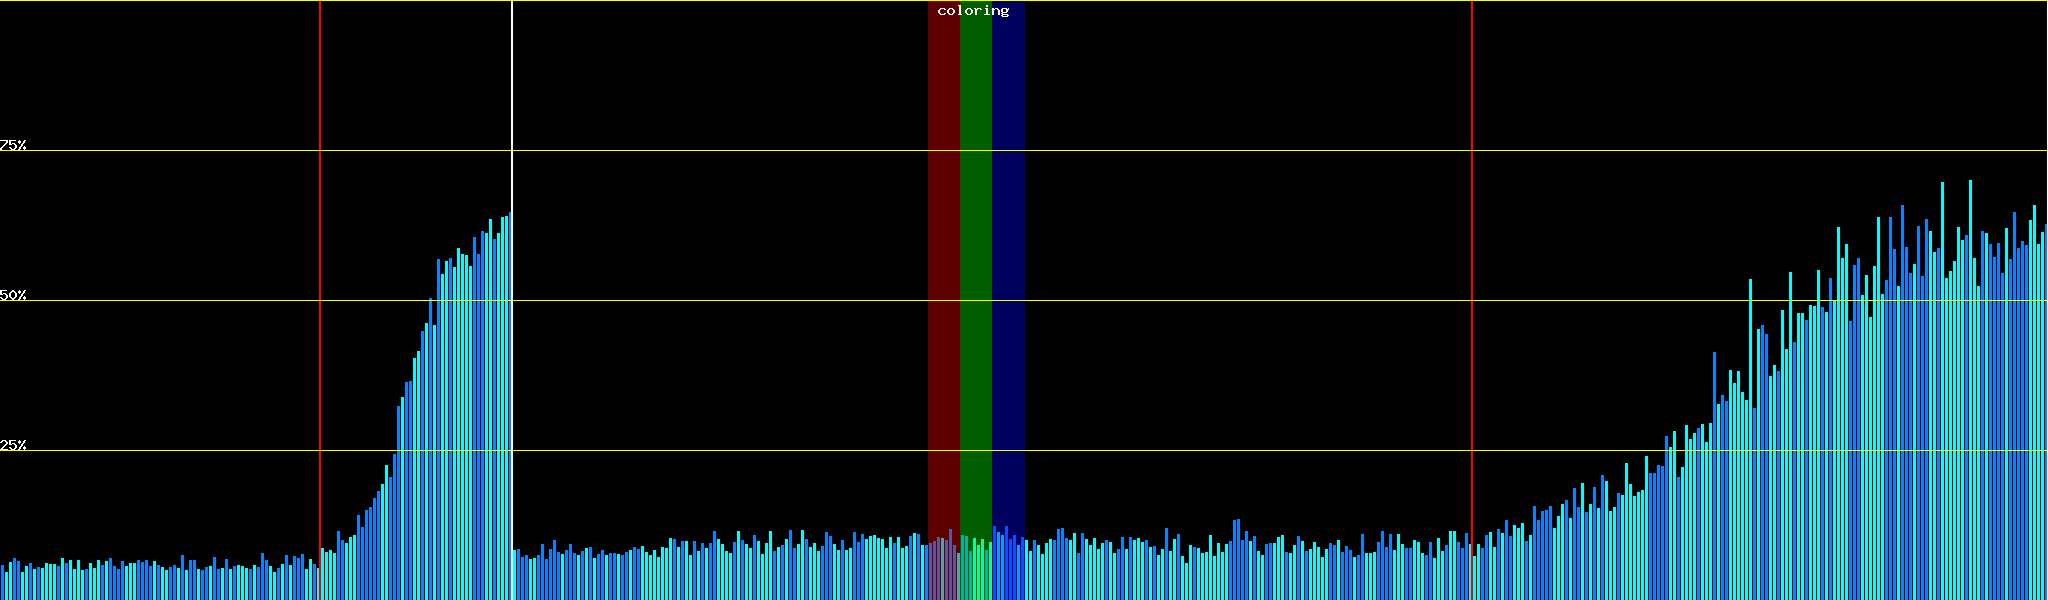This screenshot has height=600, width=2048.
Task: Click the 25% axis label
Action: pos(13,445)
